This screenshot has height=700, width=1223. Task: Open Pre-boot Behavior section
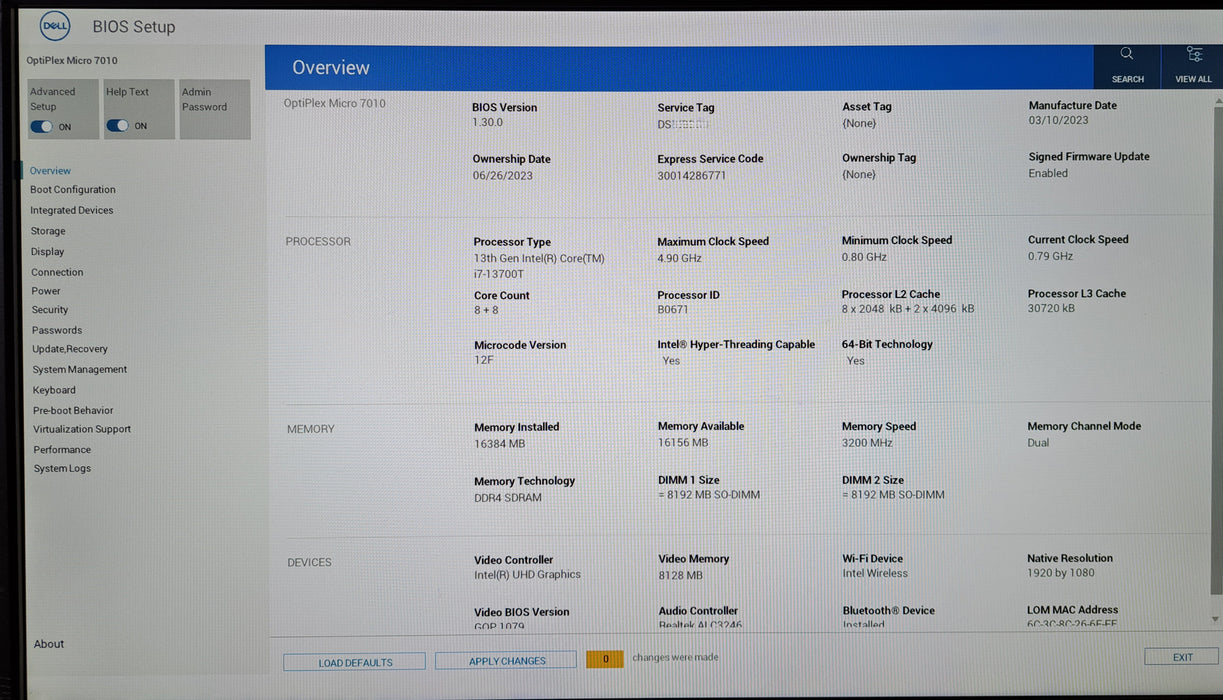click(x=73, y=410)
